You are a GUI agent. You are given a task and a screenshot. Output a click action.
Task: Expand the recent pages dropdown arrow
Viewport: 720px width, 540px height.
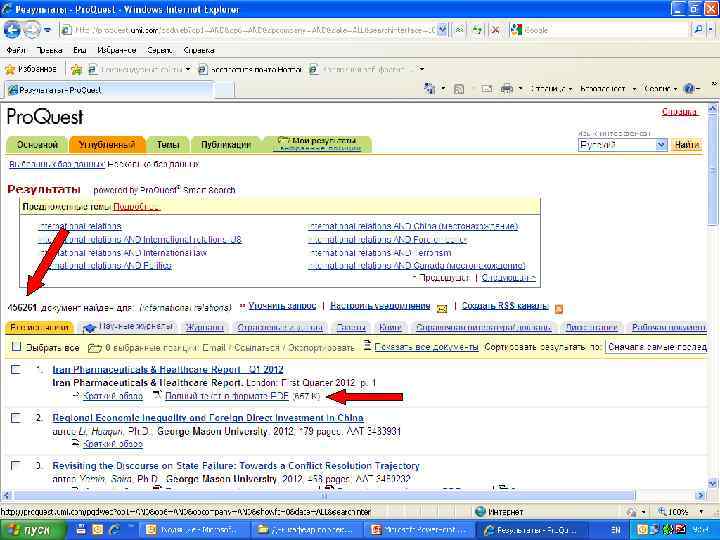[x=48, y=30]
